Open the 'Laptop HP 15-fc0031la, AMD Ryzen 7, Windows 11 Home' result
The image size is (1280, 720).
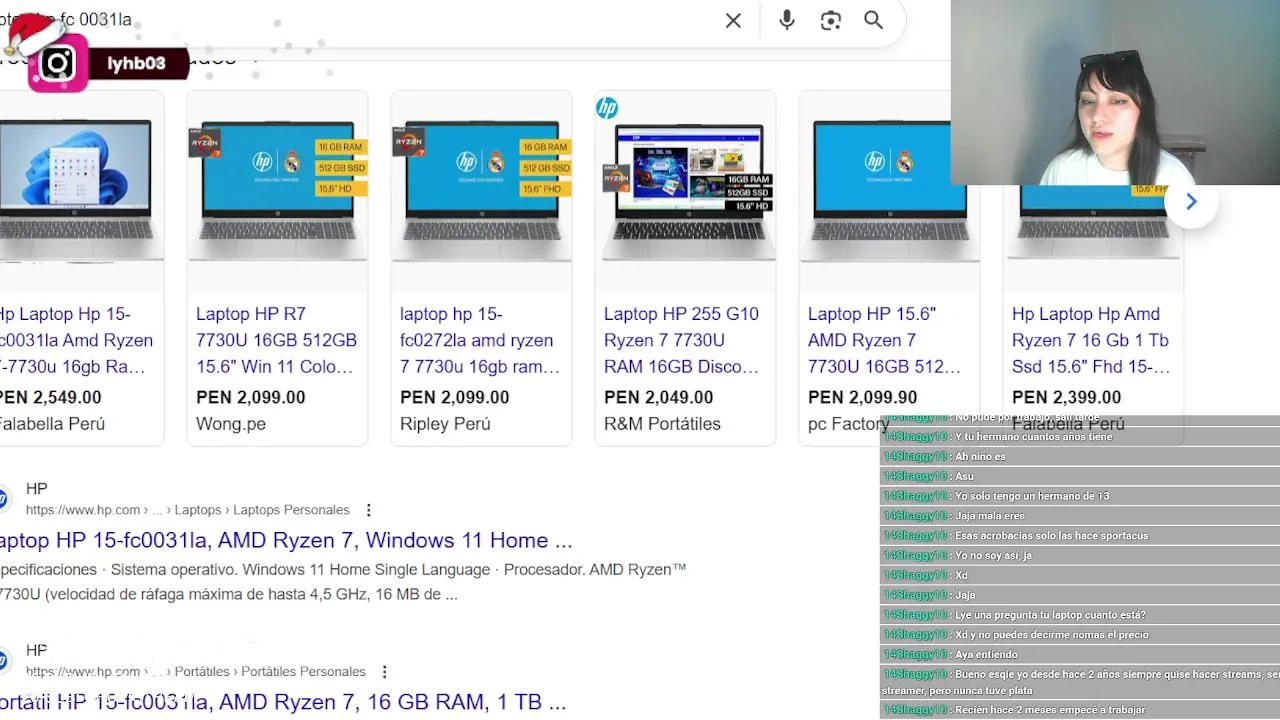[x=286, y=541]
